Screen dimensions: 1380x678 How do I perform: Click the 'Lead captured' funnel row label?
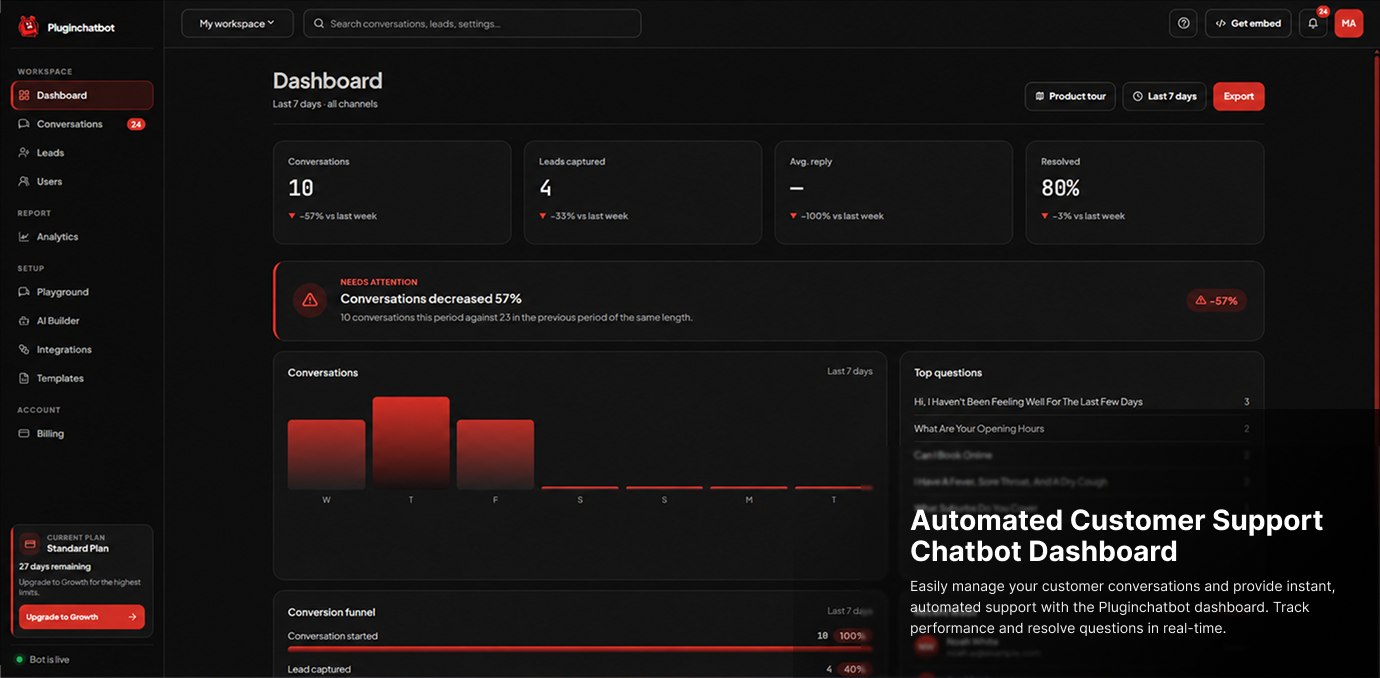319,670
